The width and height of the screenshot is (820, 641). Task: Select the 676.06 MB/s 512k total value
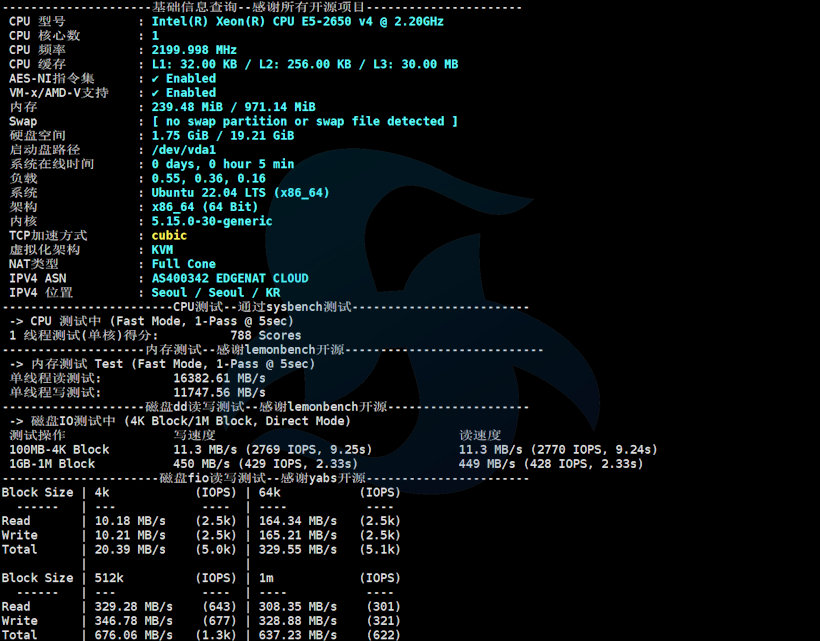(133, 635)
